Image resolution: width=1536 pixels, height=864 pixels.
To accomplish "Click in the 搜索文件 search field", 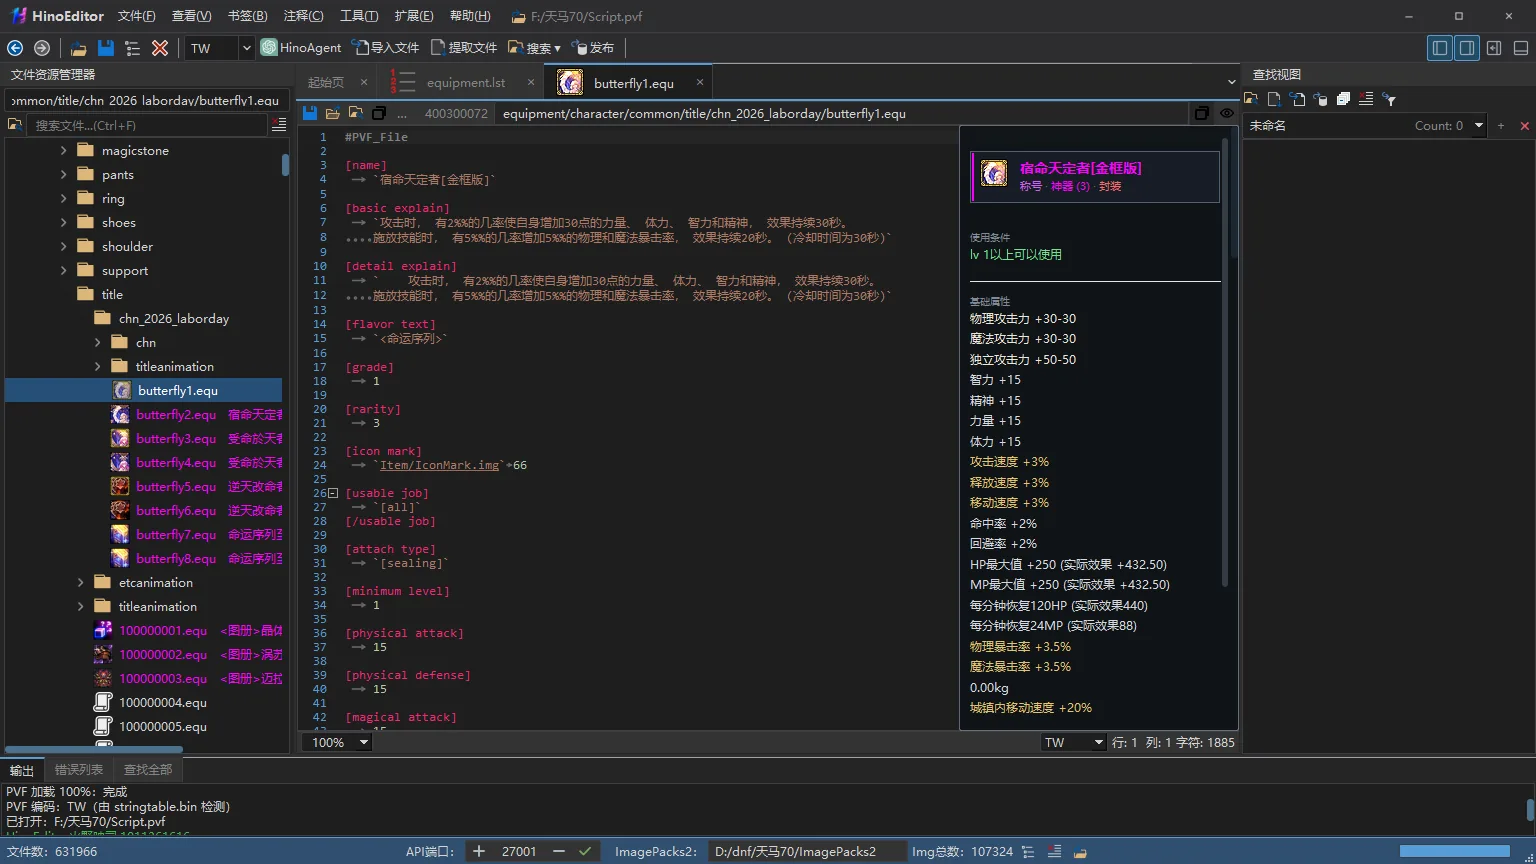I will pyautogui.click(x=148, y=125).
